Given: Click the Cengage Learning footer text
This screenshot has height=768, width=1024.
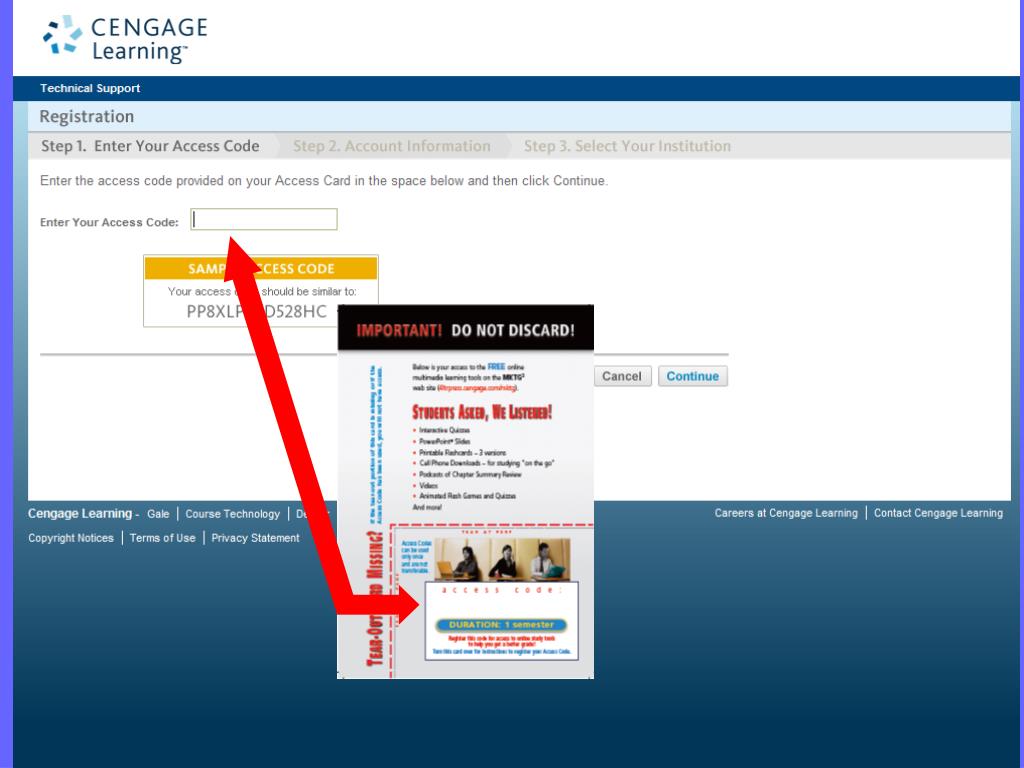Looking at the screenshot, I should point(80,514).
